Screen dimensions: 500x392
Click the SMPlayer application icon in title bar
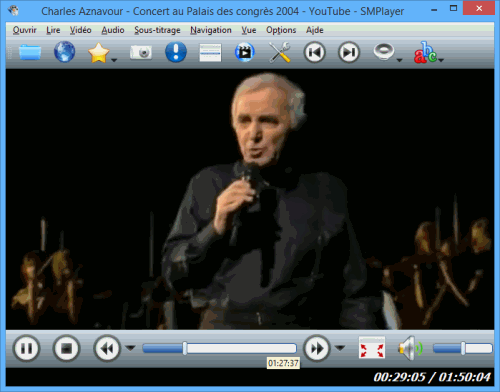pyautogui.click(x=14, y=10)
